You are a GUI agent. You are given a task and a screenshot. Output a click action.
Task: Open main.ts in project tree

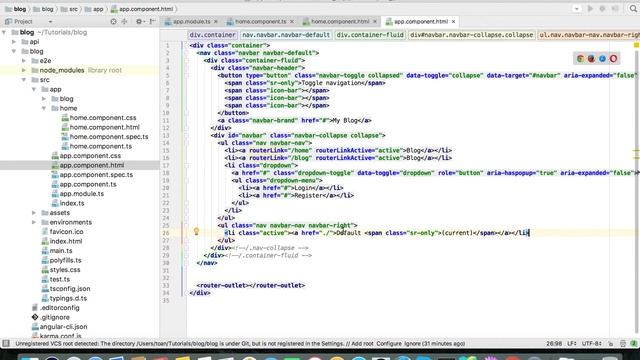[x=61, y=251]
